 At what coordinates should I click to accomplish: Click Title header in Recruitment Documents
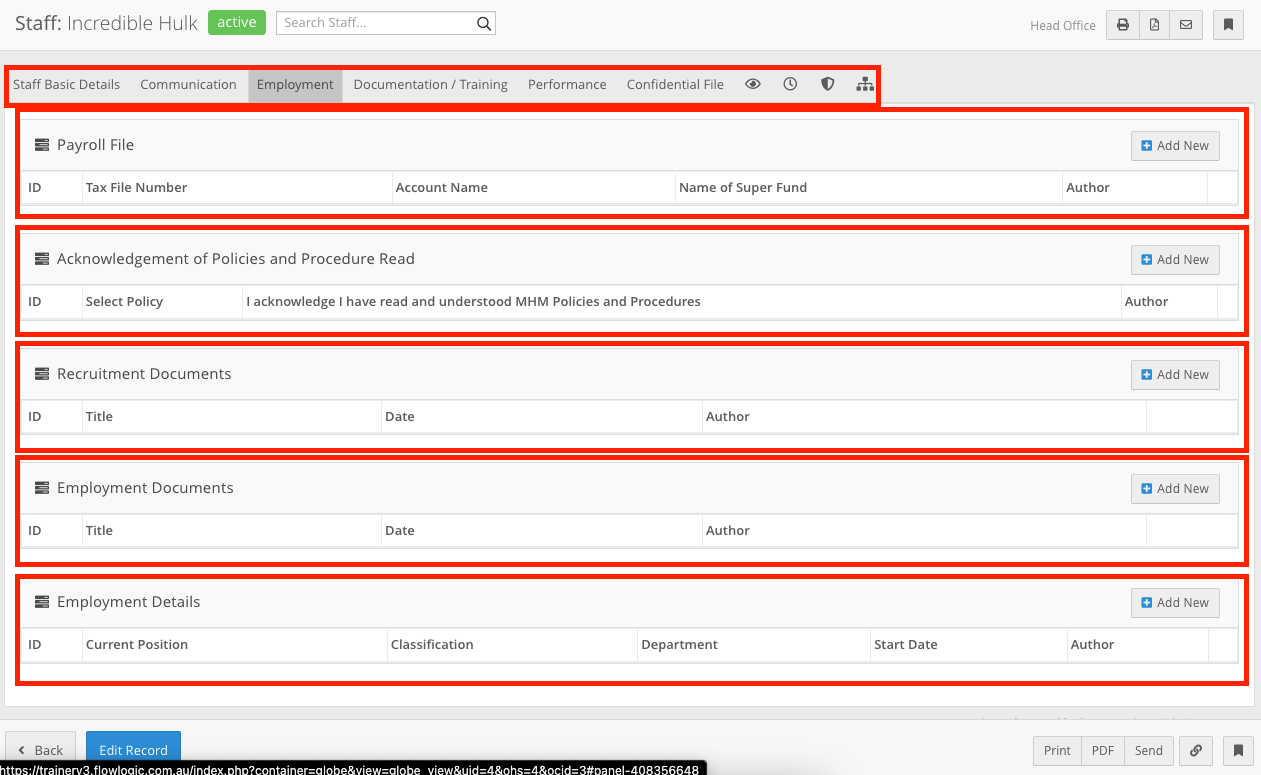coord(99,416)
